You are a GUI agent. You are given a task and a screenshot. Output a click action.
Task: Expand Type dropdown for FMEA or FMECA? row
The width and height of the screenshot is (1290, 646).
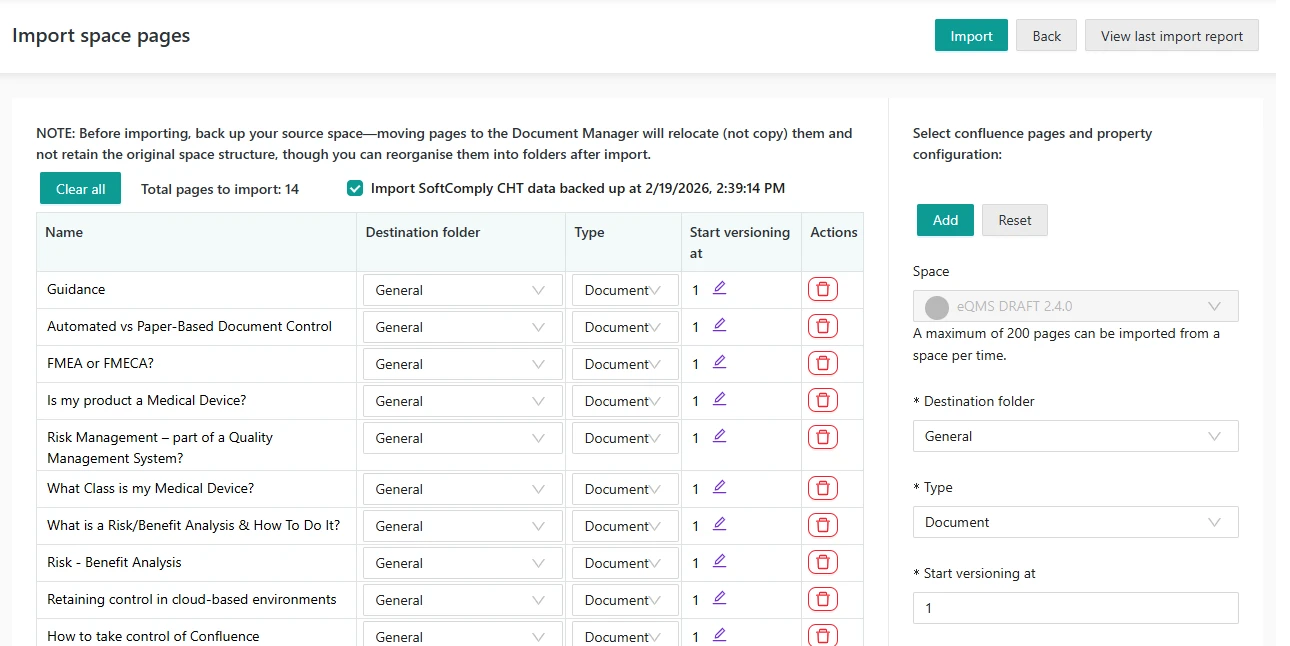tap(624, 364)
